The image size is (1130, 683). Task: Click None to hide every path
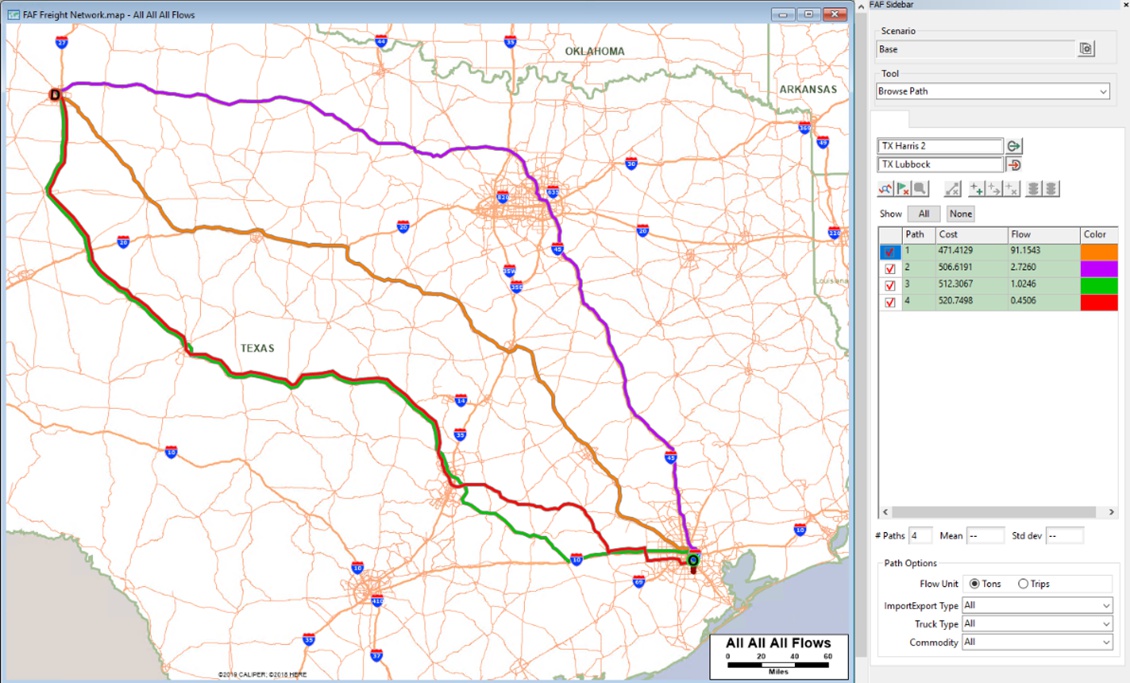click(960, 213)
